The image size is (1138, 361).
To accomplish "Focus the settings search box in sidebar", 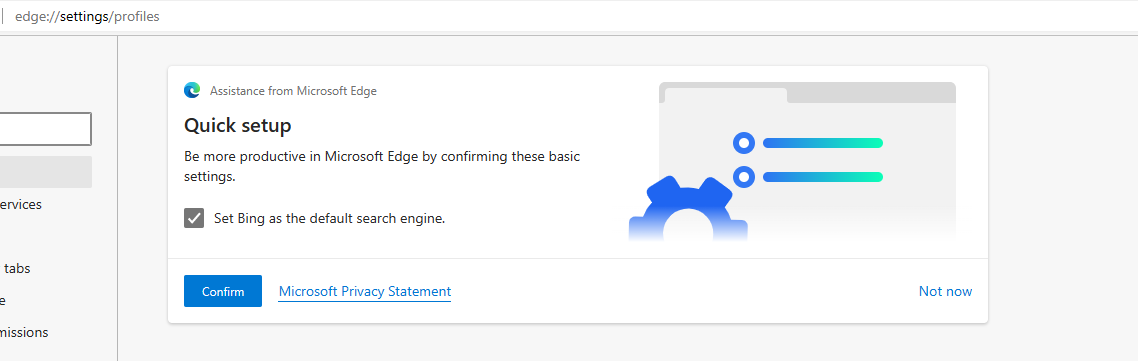I will click(45, 129).
